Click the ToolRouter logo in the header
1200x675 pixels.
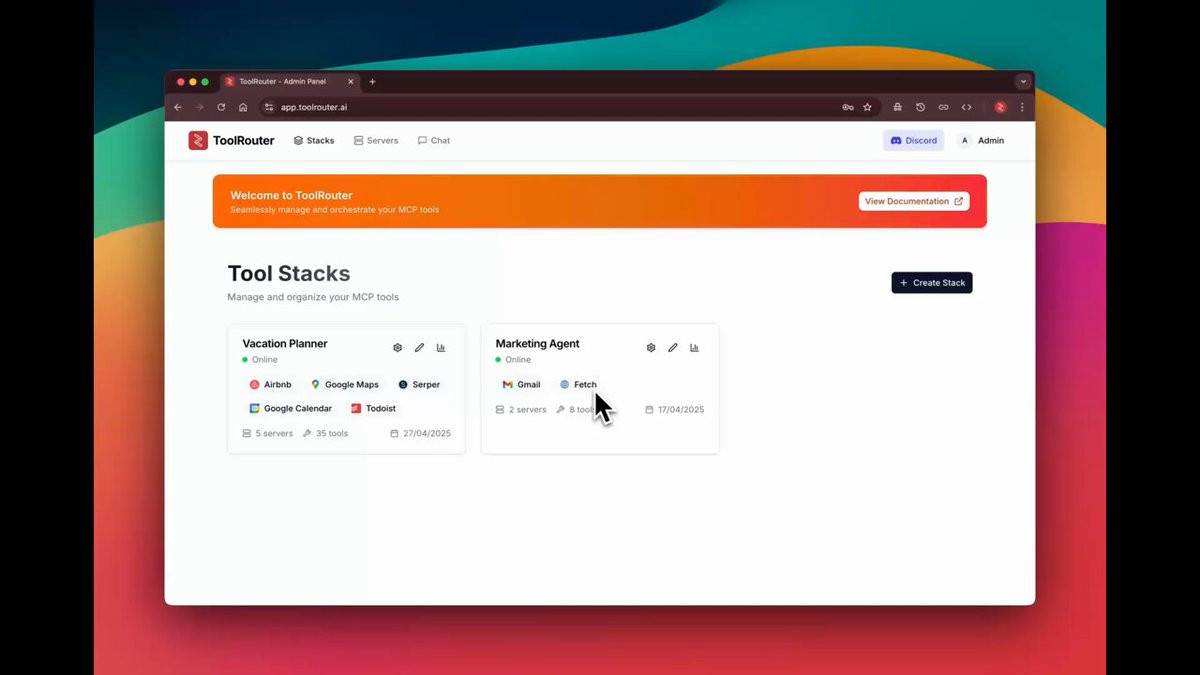click(x=231, y=141)
